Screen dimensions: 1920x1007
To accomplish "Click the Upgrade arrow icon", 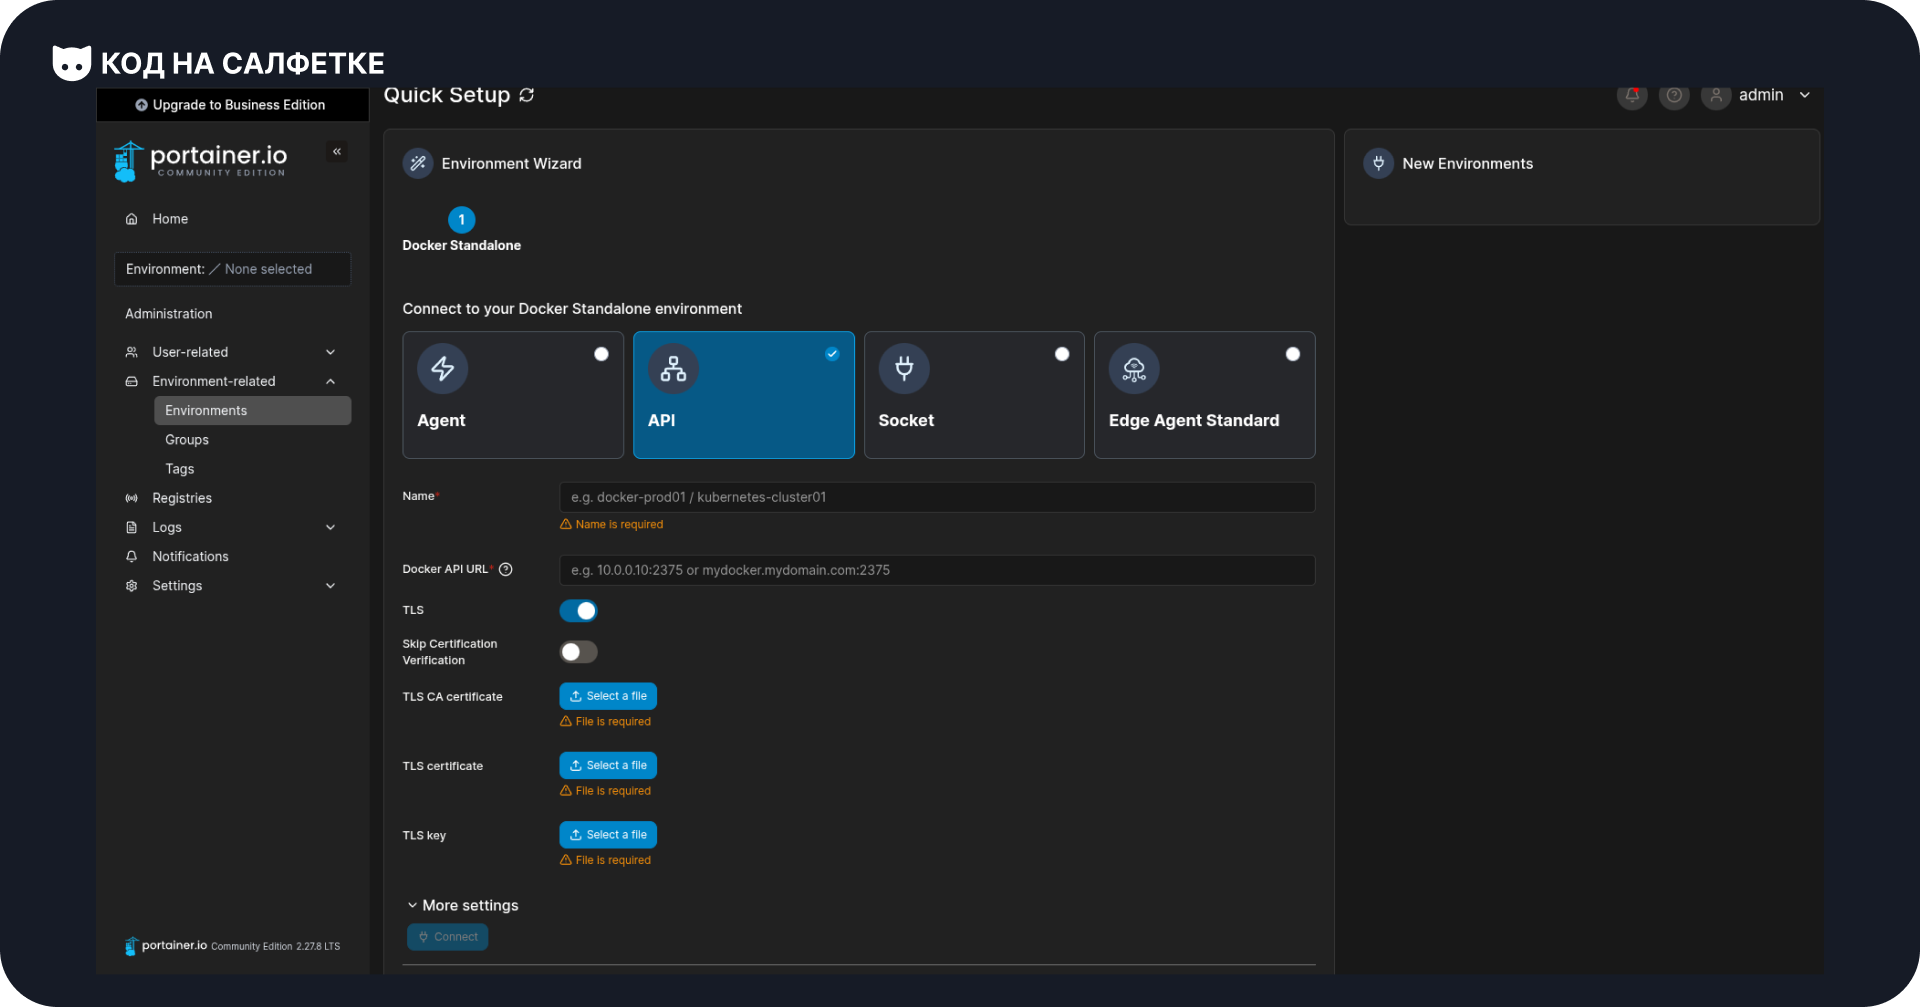I will (x=141, y=105).
